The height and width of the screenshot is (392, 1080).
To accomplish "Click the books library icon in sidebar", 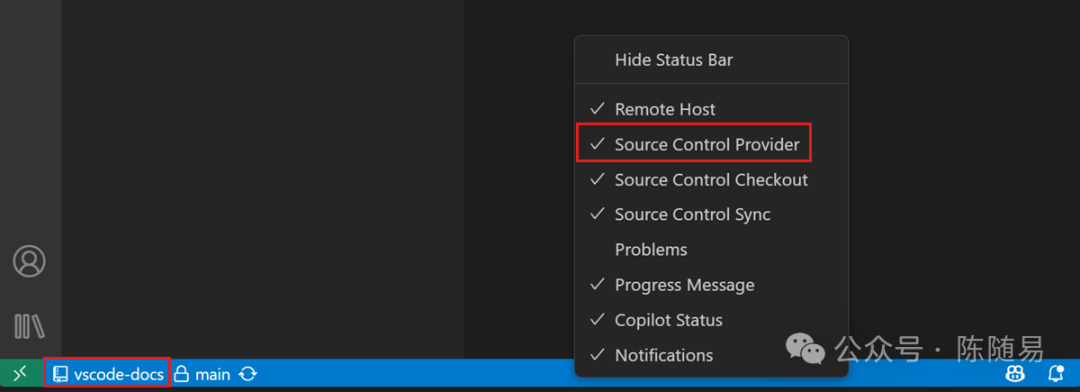I will click(30, 326).
